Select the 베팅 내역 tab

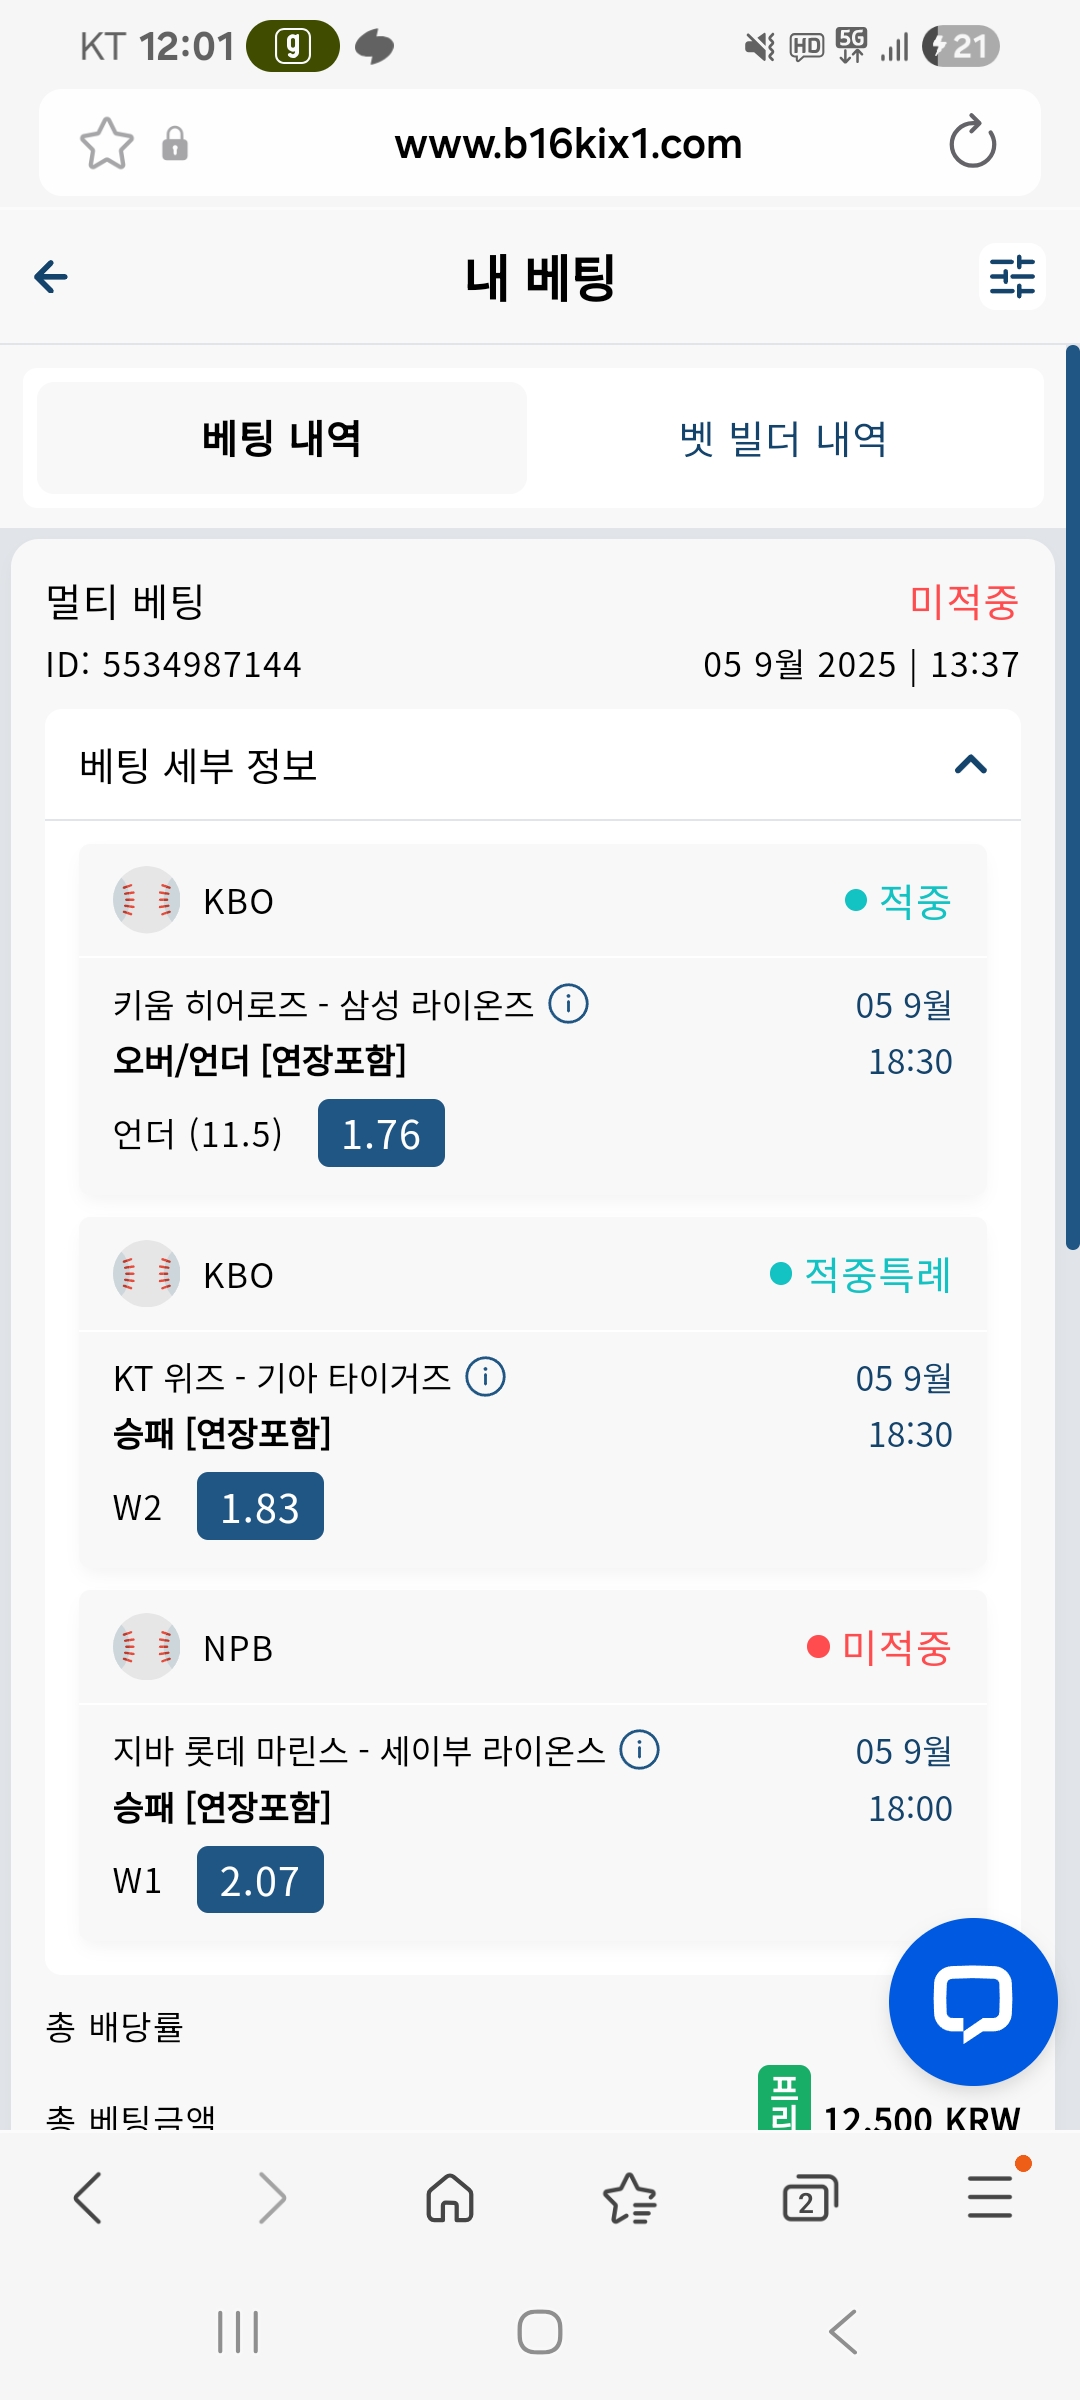pyautogui.click(x=282, y=438)
